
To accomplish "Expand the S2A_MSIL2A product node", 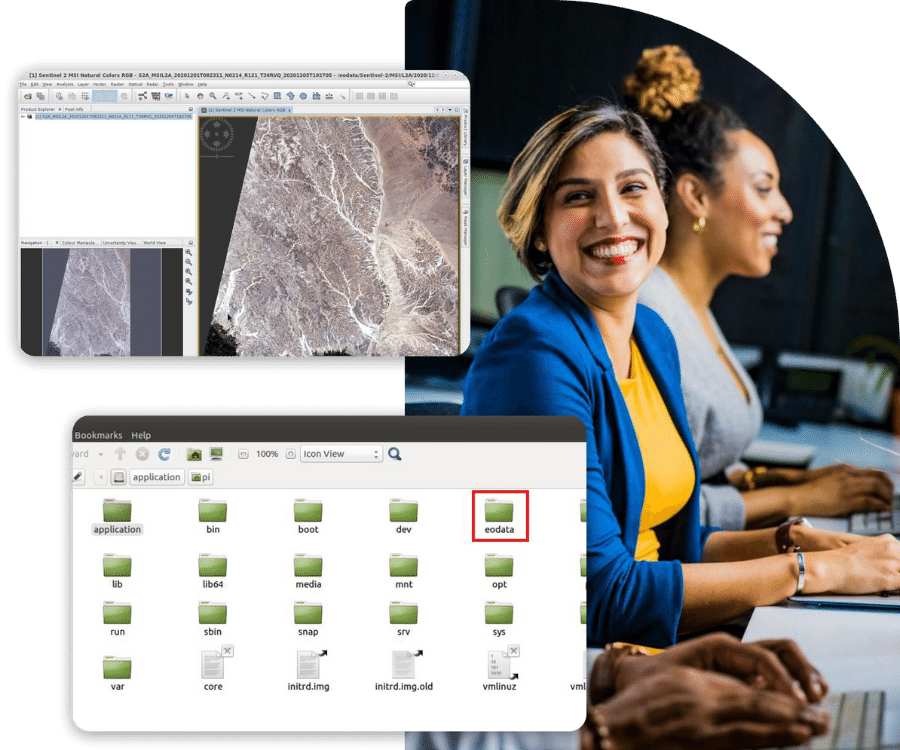I will point(23,117).
